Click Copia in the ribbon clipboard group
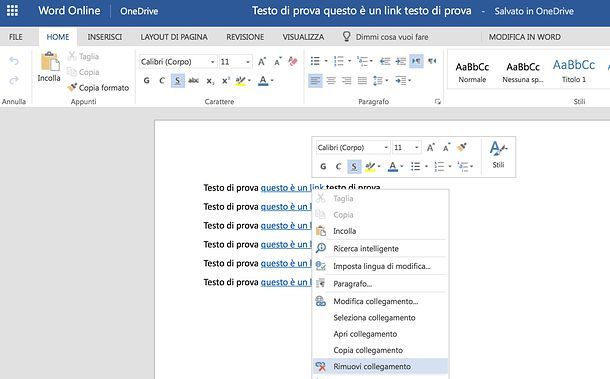This screenshot has height=379, width=610. point(83,72)
